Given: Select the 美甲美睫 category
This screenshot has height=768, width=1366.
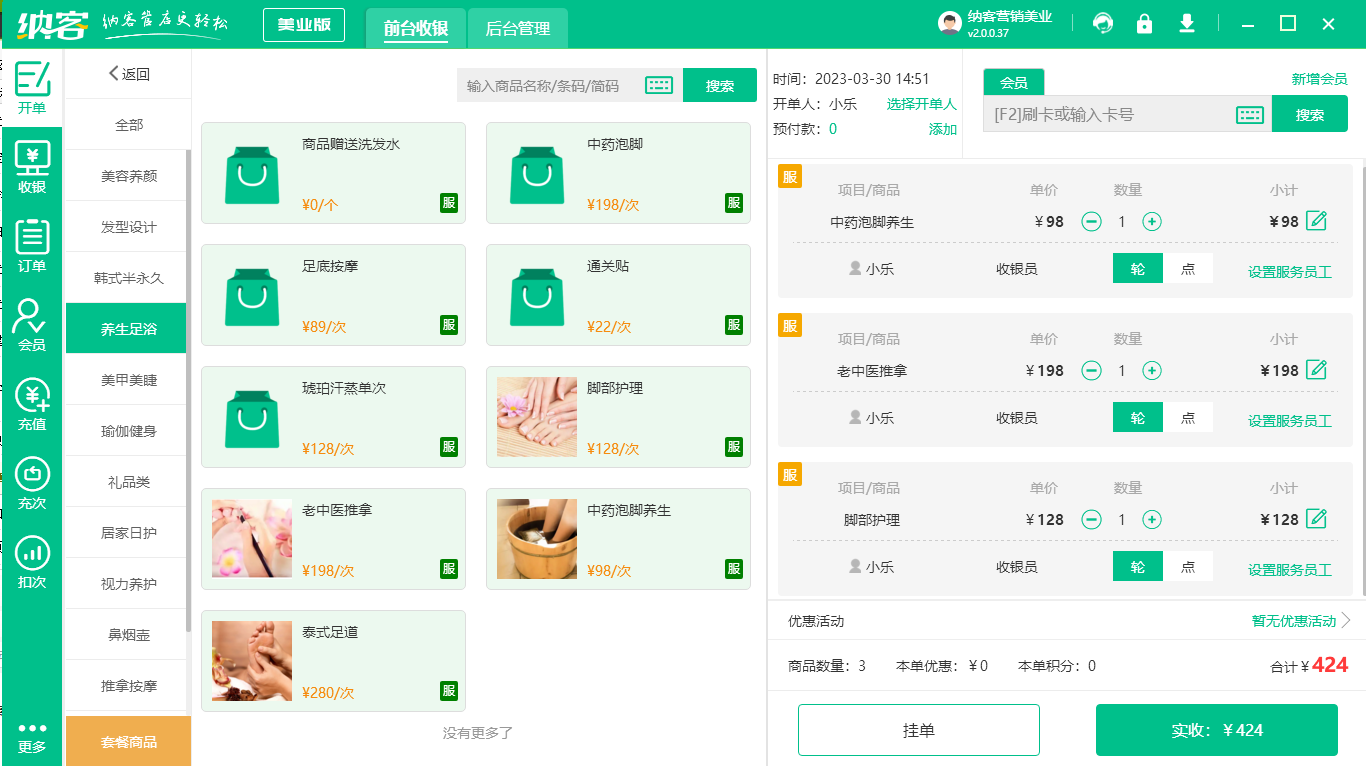Looking at the screenshot, I should pyautogui.click(x=128, y=380).
